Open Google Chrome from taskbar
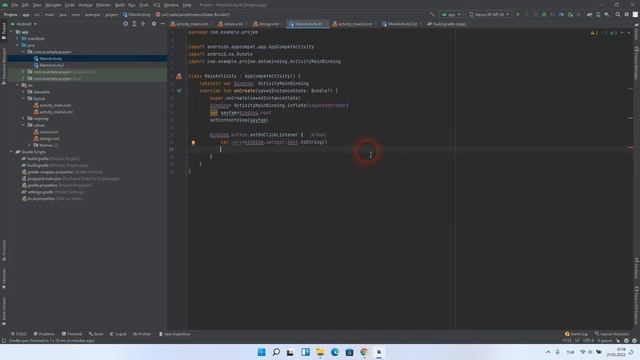The height and width of the screenshot is (360, 640). coord(364,352)
